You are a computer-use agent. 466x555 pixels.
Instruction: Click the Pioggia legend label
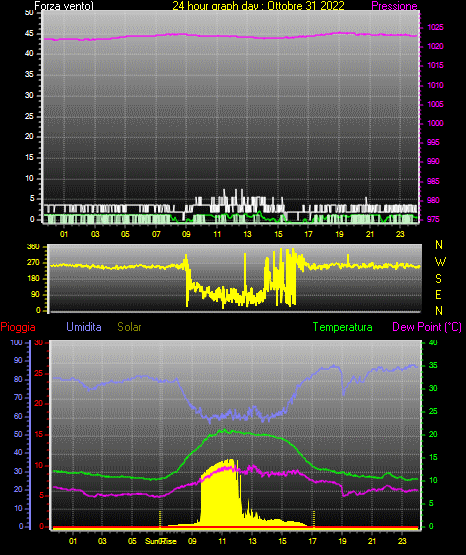tap(18, 327)
